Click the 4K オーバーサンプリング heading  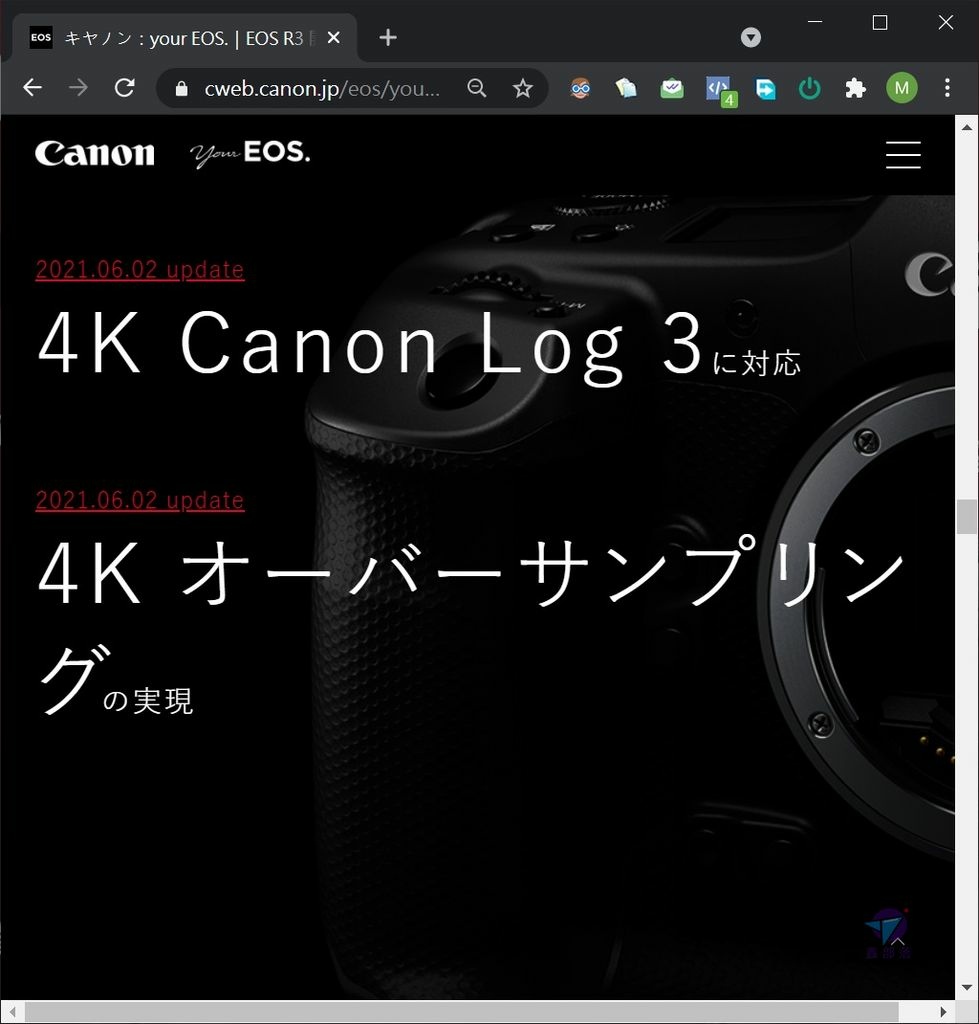(x=470, y=627)
